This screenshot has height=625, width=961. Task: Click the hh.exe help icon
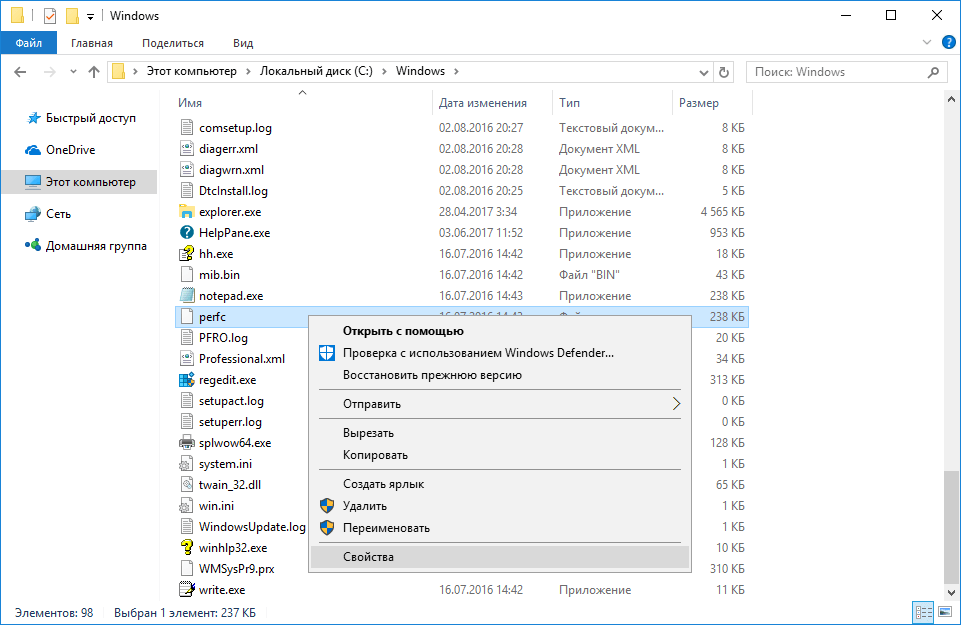[x=186, y=253]
